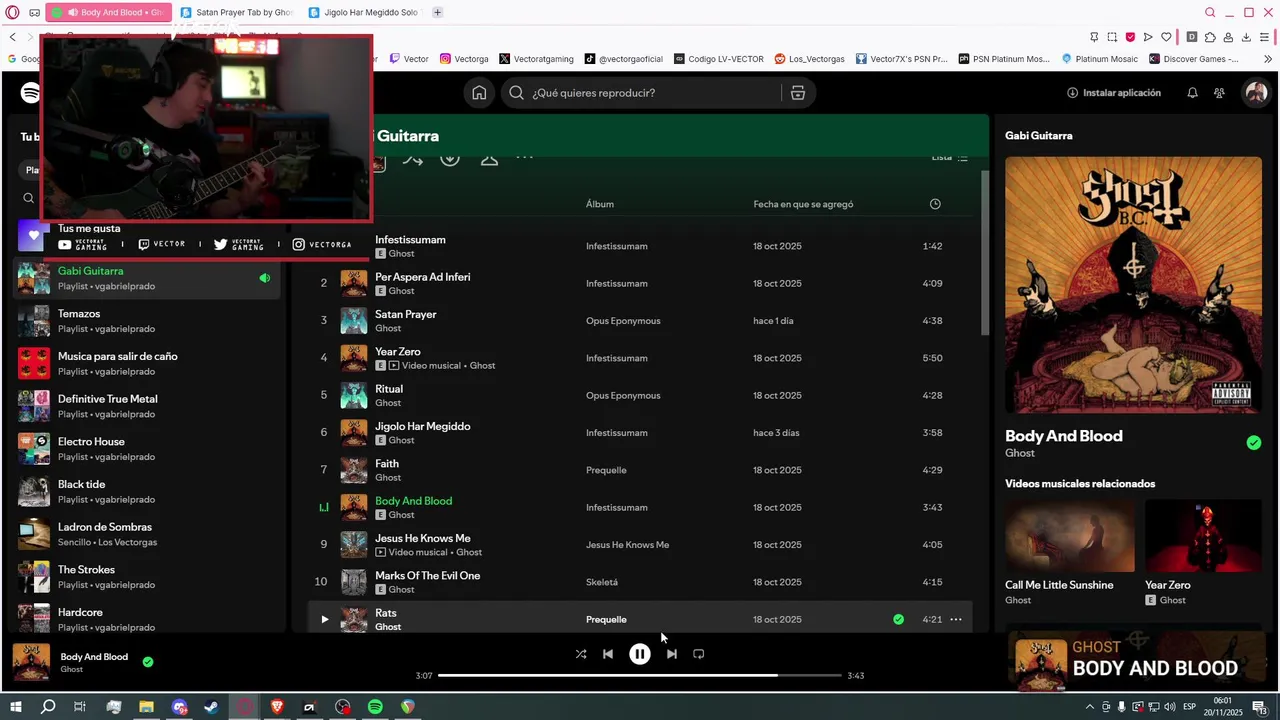This screenshot has width=1280, height=720.
Task: Open the Ghost artist link under the right-panel Body And Blood title
Action: (x=1020, y=453)
